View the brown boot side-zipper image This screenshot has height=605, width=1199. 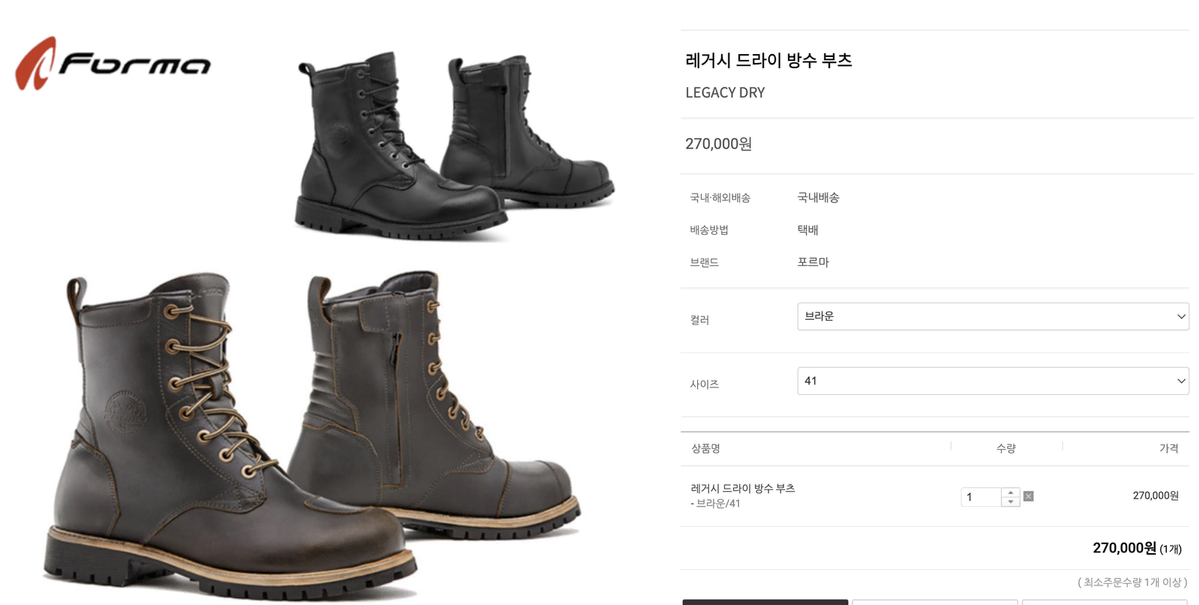click(433, 404)
